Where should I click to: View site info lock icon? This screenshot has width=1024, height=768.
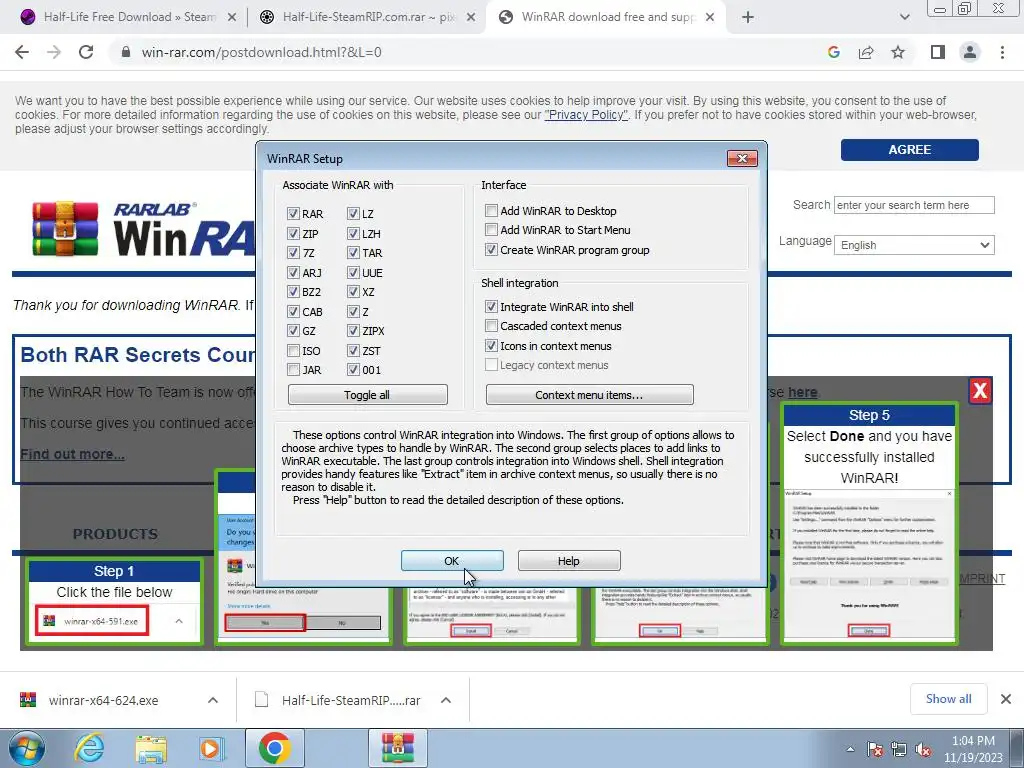126,52
